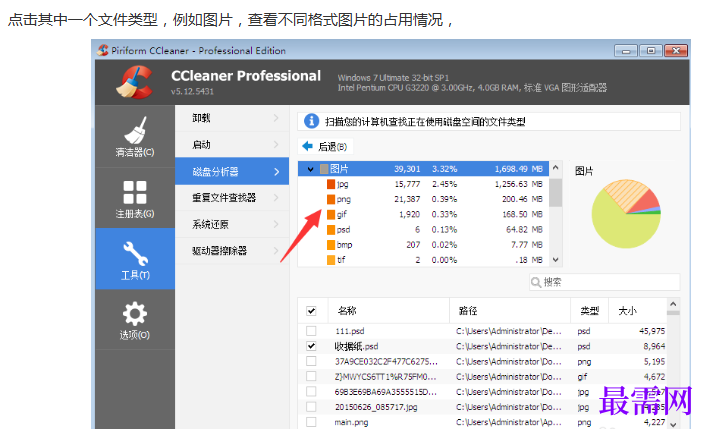Click the 1,698.49 MB size value
This screenshot has width=711, height=432.
[x=518, y=169]
